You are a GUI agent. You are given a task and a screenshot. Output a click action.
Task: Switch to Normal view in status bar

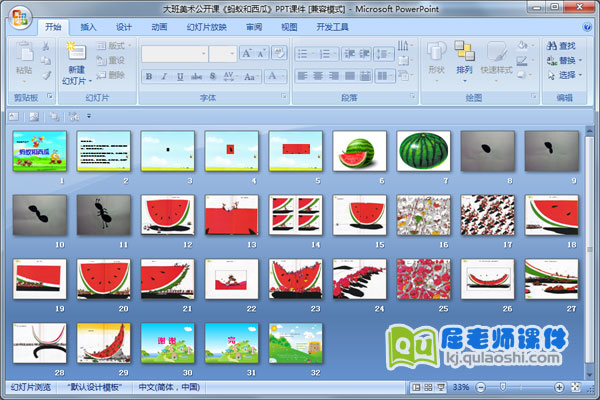[416, 387]
